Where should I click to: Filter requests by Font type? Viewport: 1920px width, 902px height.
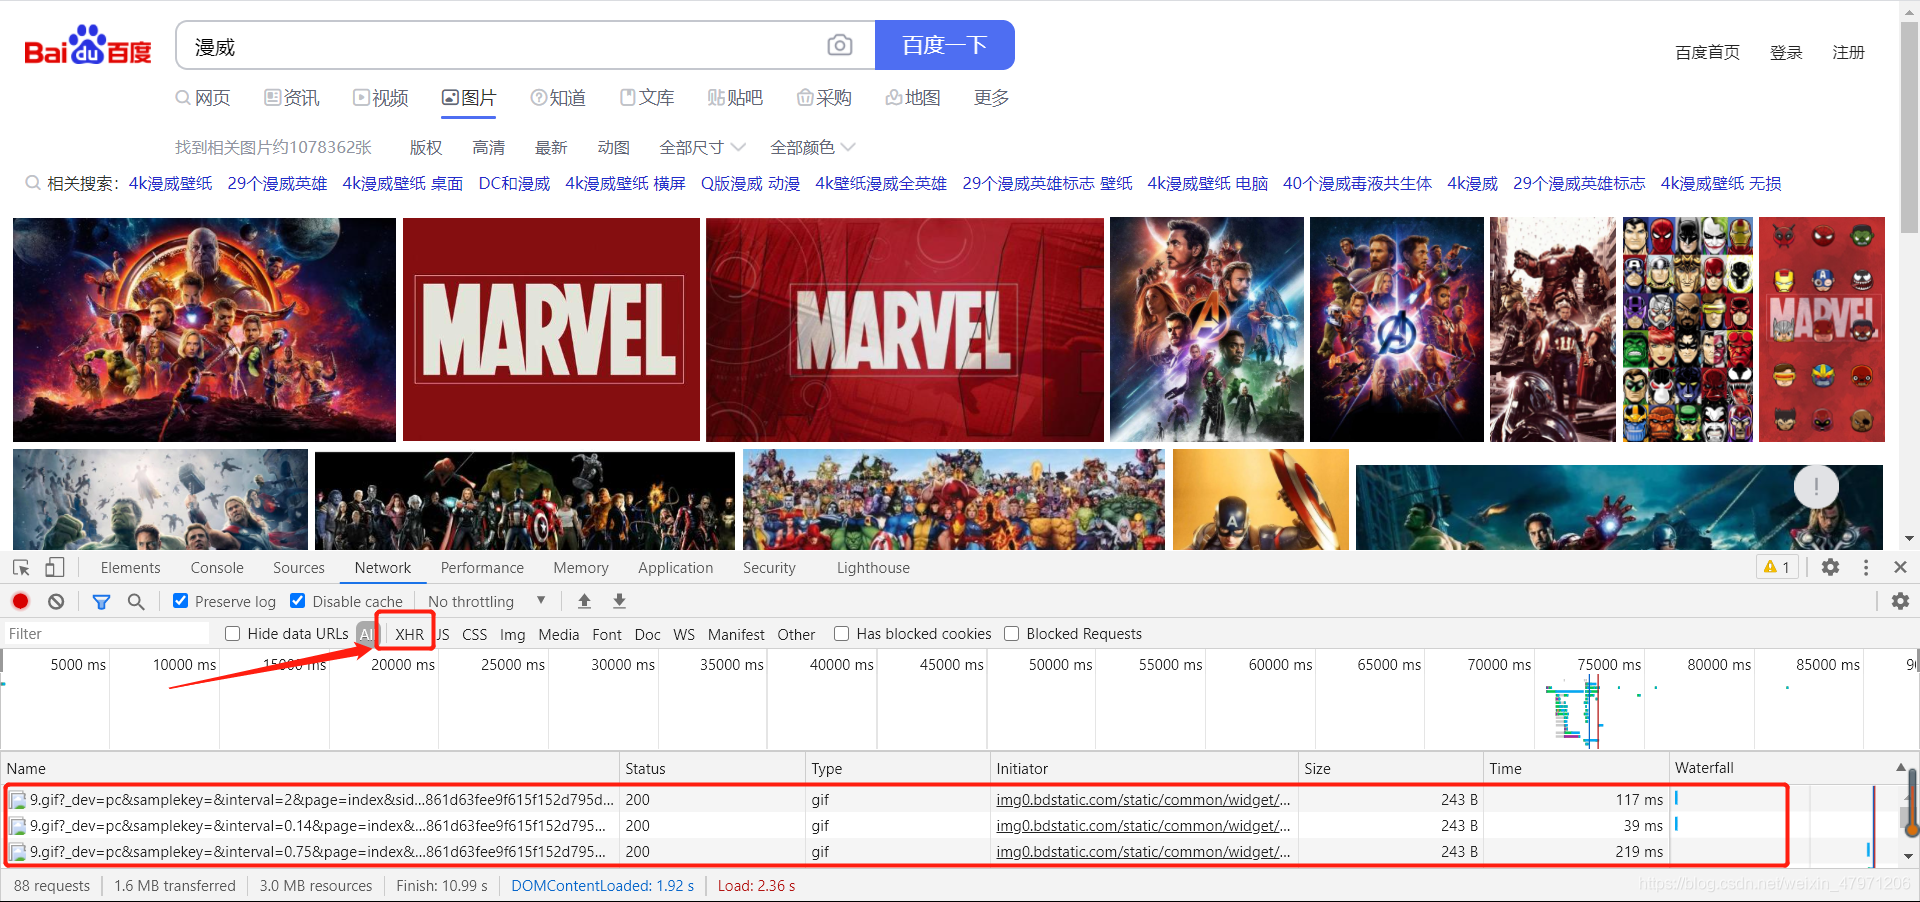click(607, 634)
